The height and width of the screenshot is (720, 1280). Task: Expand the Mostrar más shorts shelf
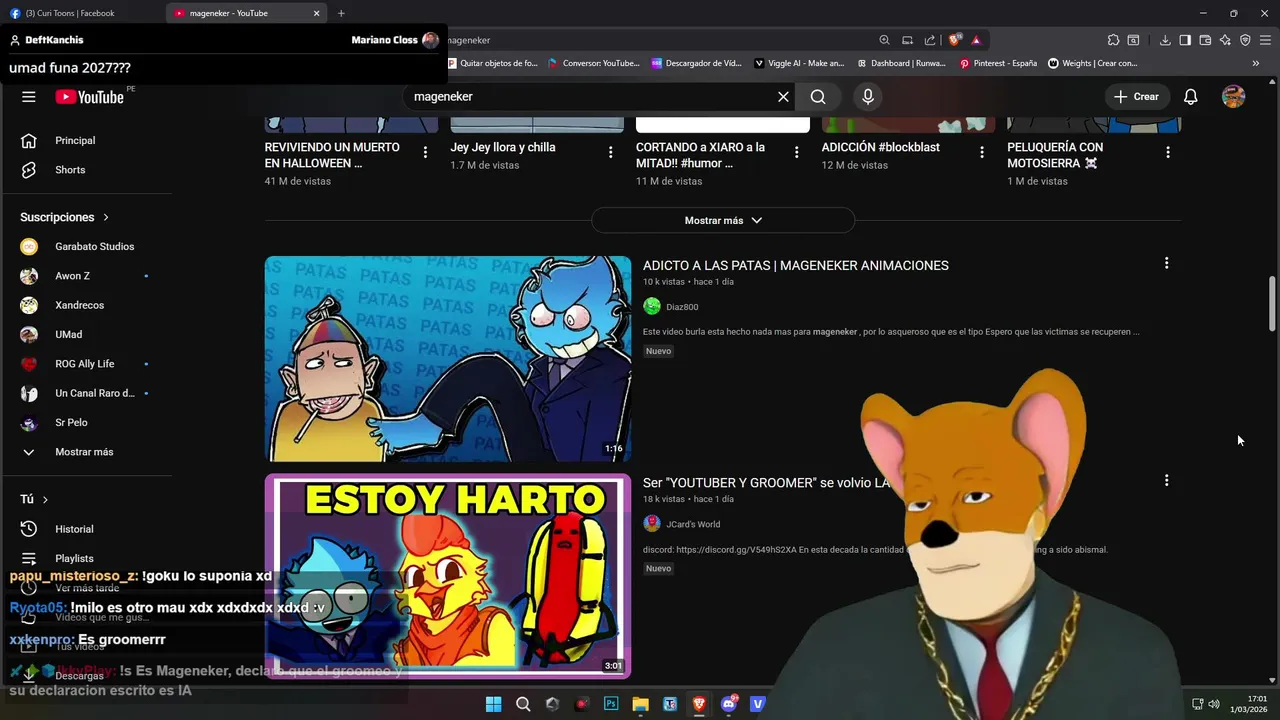(x=723, y=220)
